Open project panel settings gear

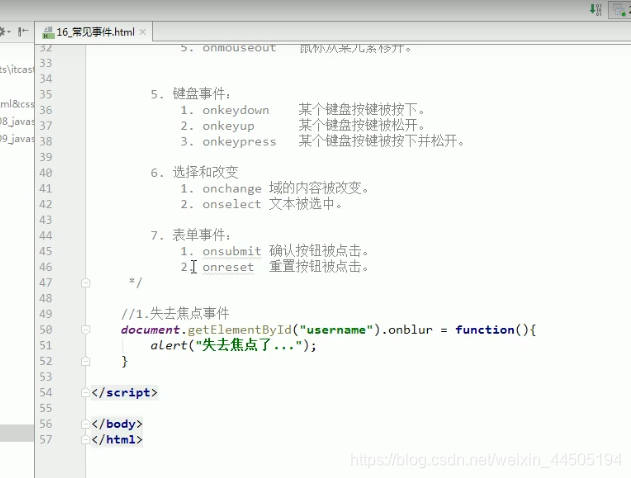coord(5,31)
